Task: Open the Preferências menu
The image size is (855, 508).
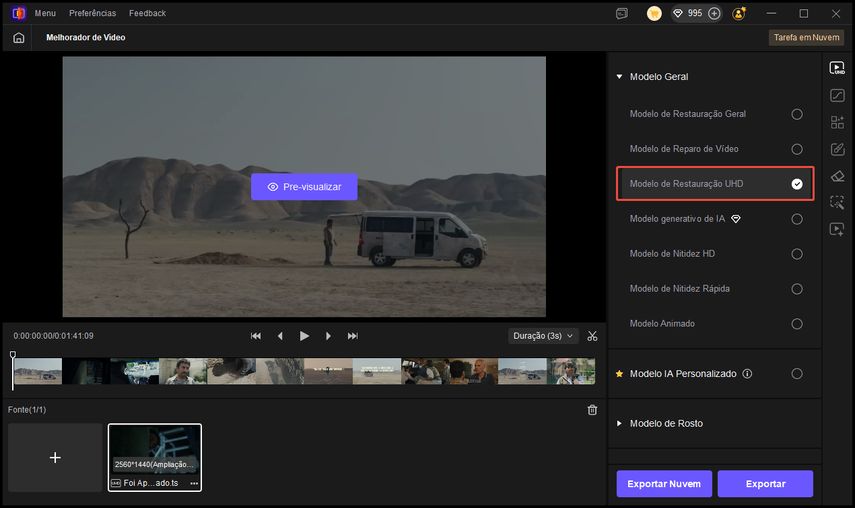Action: coord(92,14)
